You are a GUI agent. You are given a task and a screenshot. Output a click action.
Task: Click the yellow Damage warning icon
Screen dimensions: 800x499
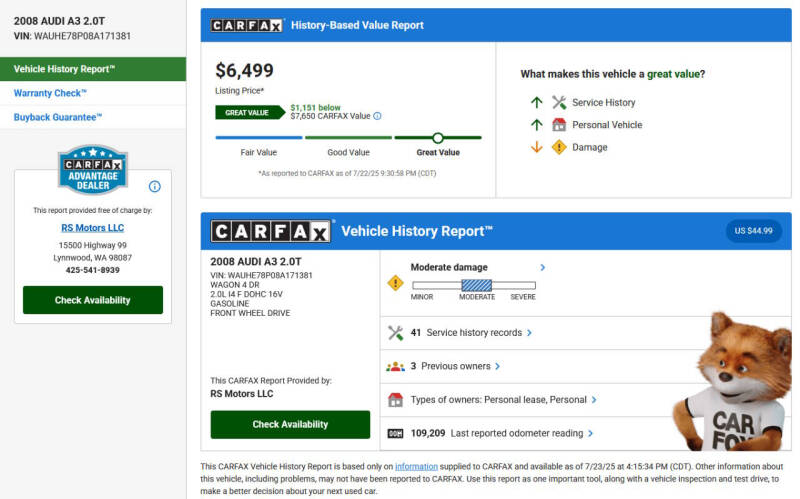[x=559, y=147]
